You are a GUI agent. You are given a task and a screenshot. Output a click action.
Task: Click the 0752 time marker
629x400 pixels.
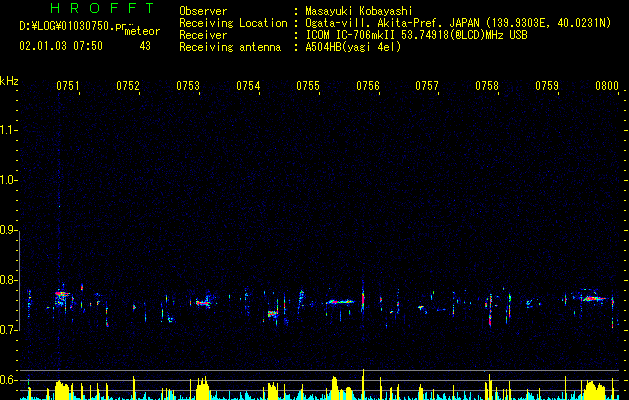(128, 86)
